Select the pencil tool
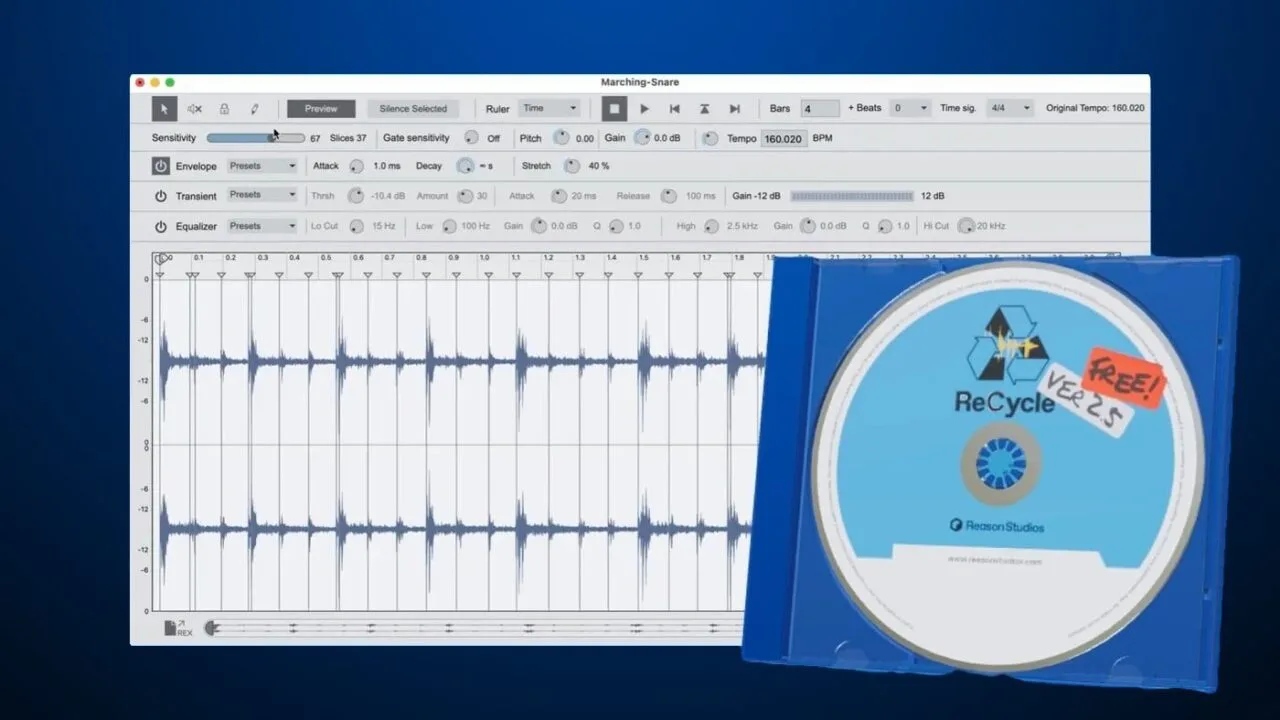 pos(254,108)
